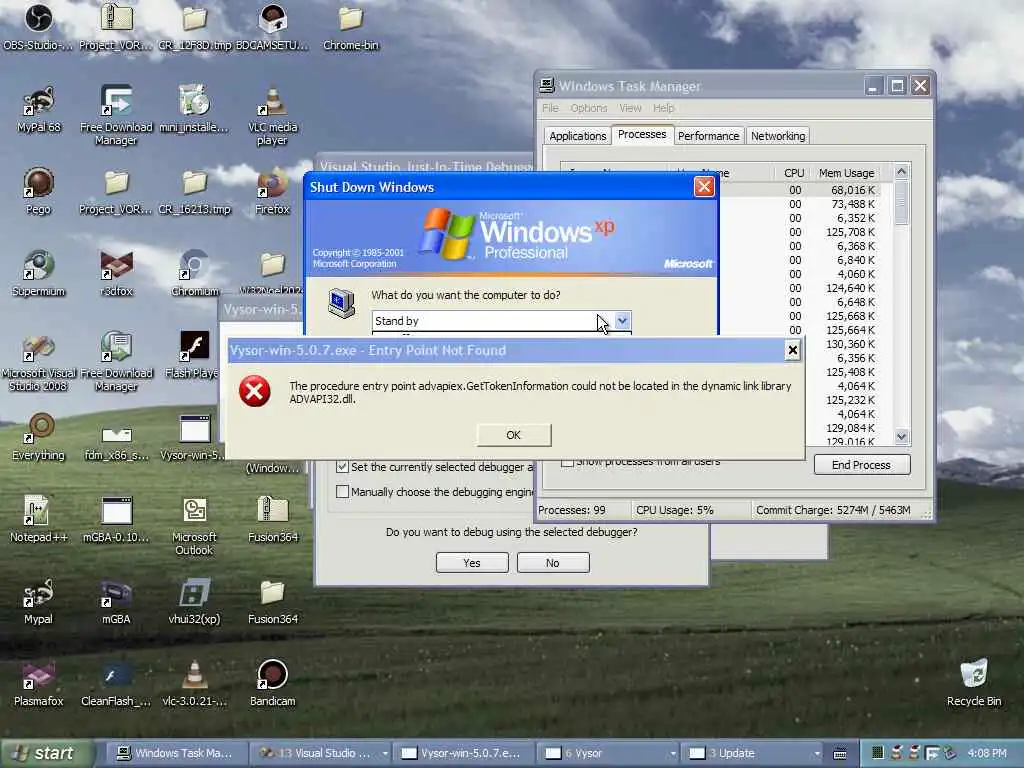
Task: Launch Notepad++ from the desktop
Action: tap(39, 519)
